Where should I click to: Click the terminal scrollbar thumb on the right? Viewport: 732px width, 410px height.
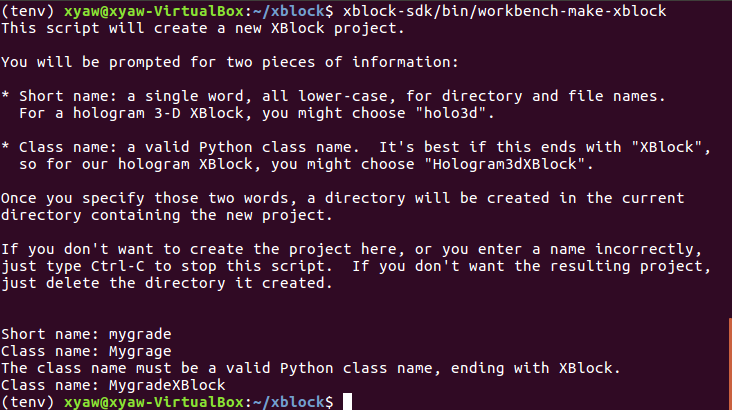(x=729, y=358)
